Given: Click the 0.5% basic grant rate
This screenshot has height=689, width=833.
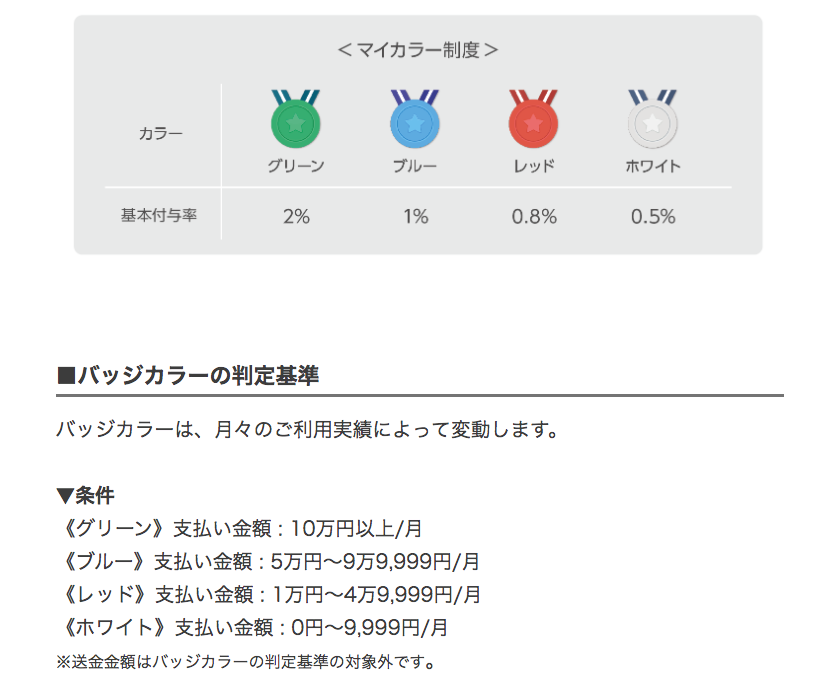Looking at the screenshot, I should pos(653,216).
